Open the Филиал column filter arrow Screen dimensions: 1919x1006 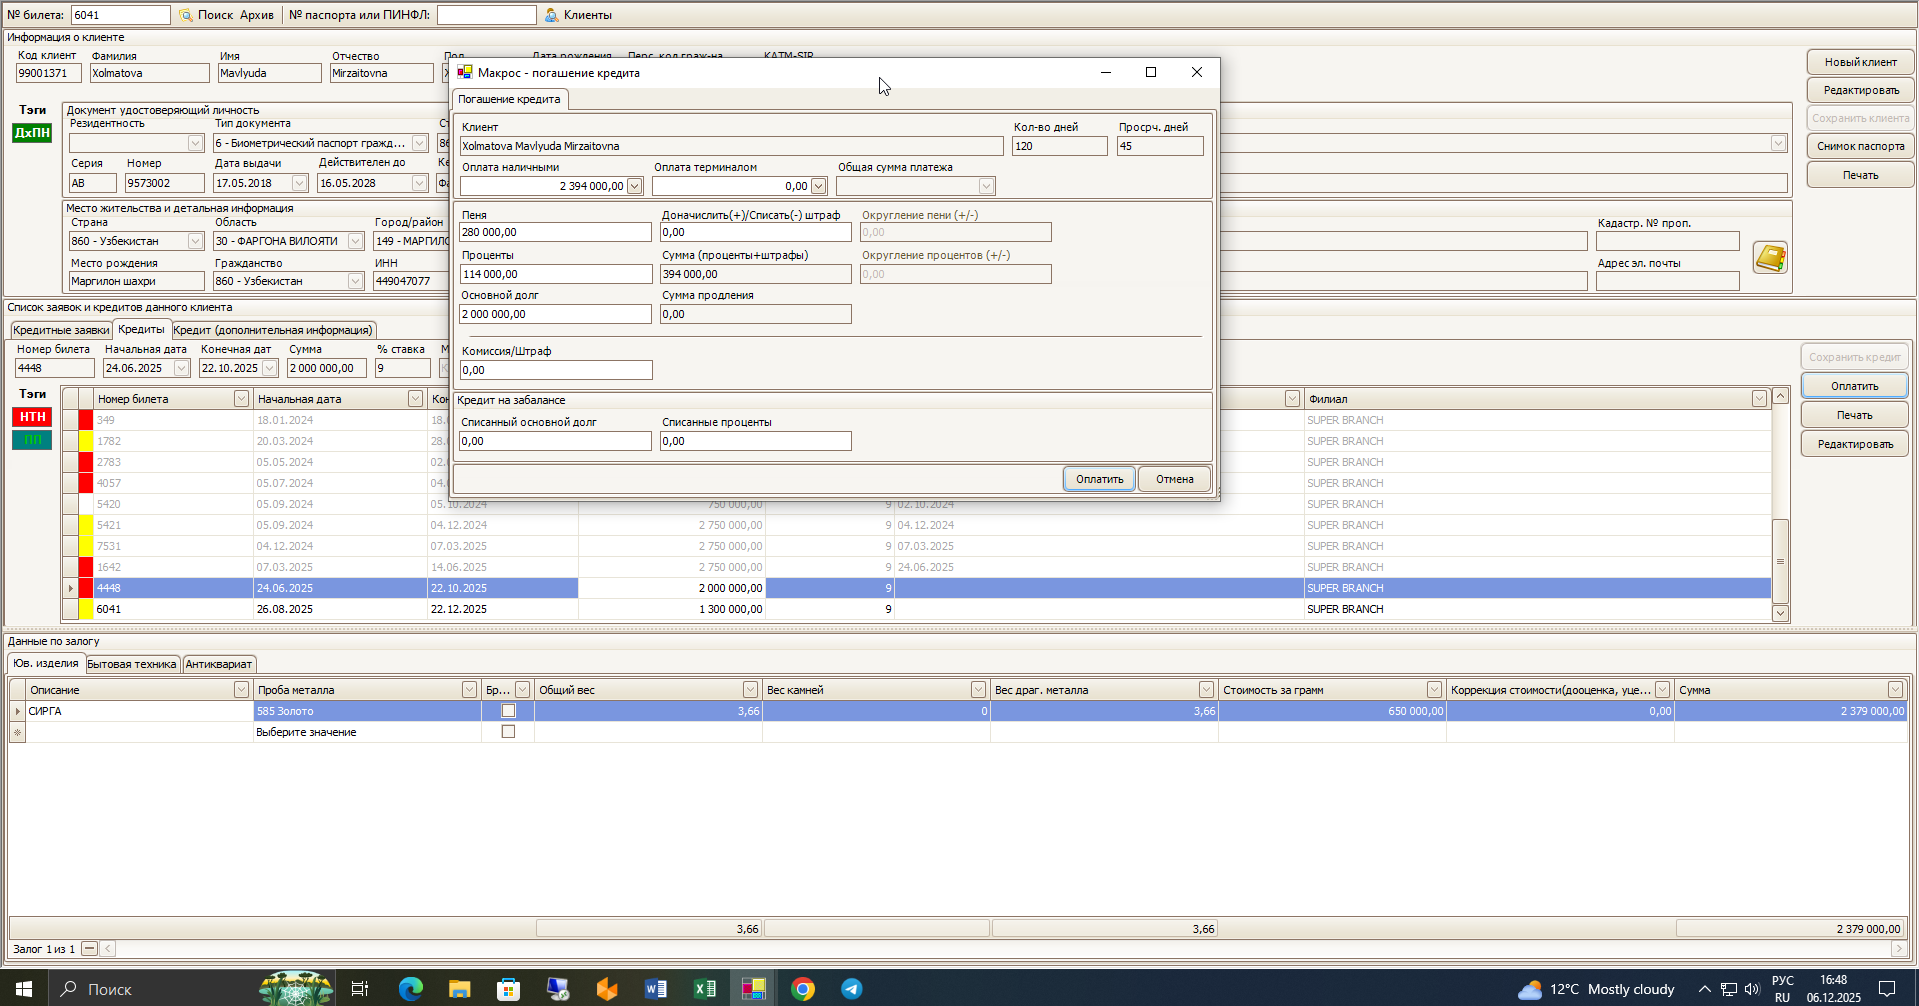tap(1759, 399)
